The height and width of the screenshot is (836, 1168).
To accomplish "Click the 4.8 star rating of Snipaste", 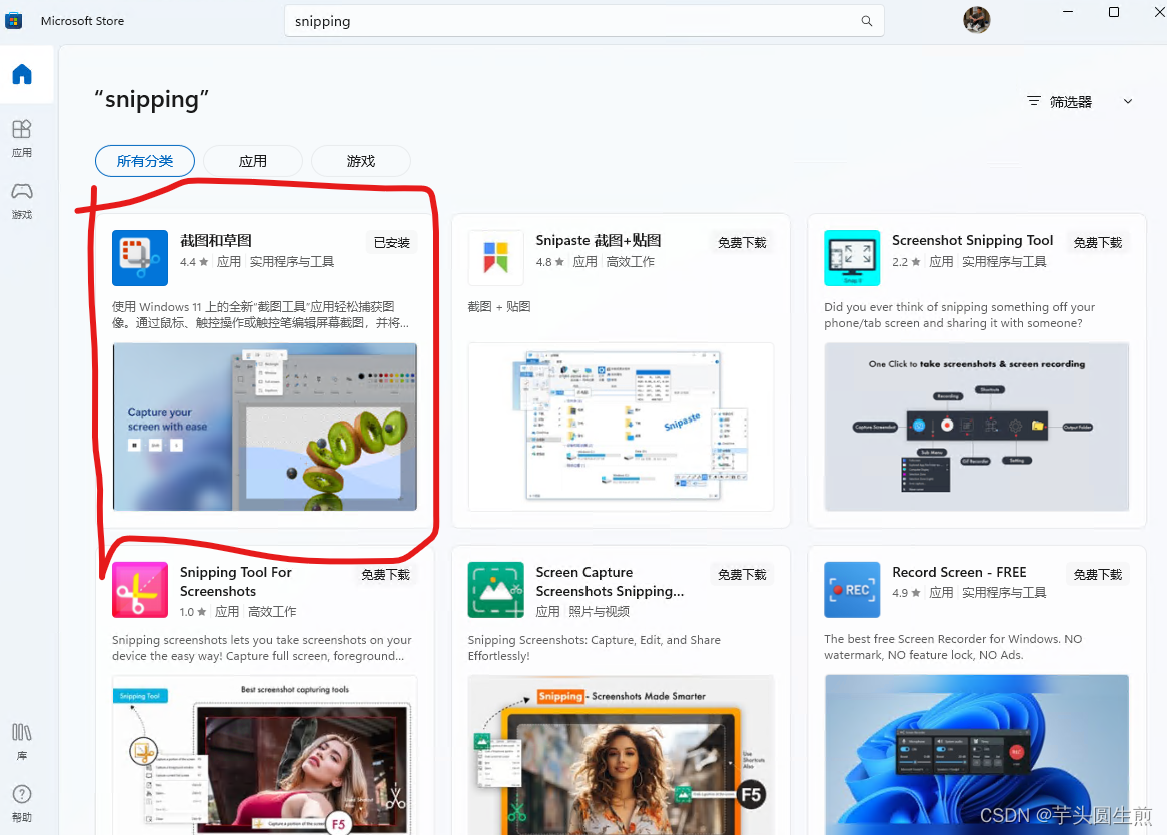I will pyautogui.click(x=550, y=262).
